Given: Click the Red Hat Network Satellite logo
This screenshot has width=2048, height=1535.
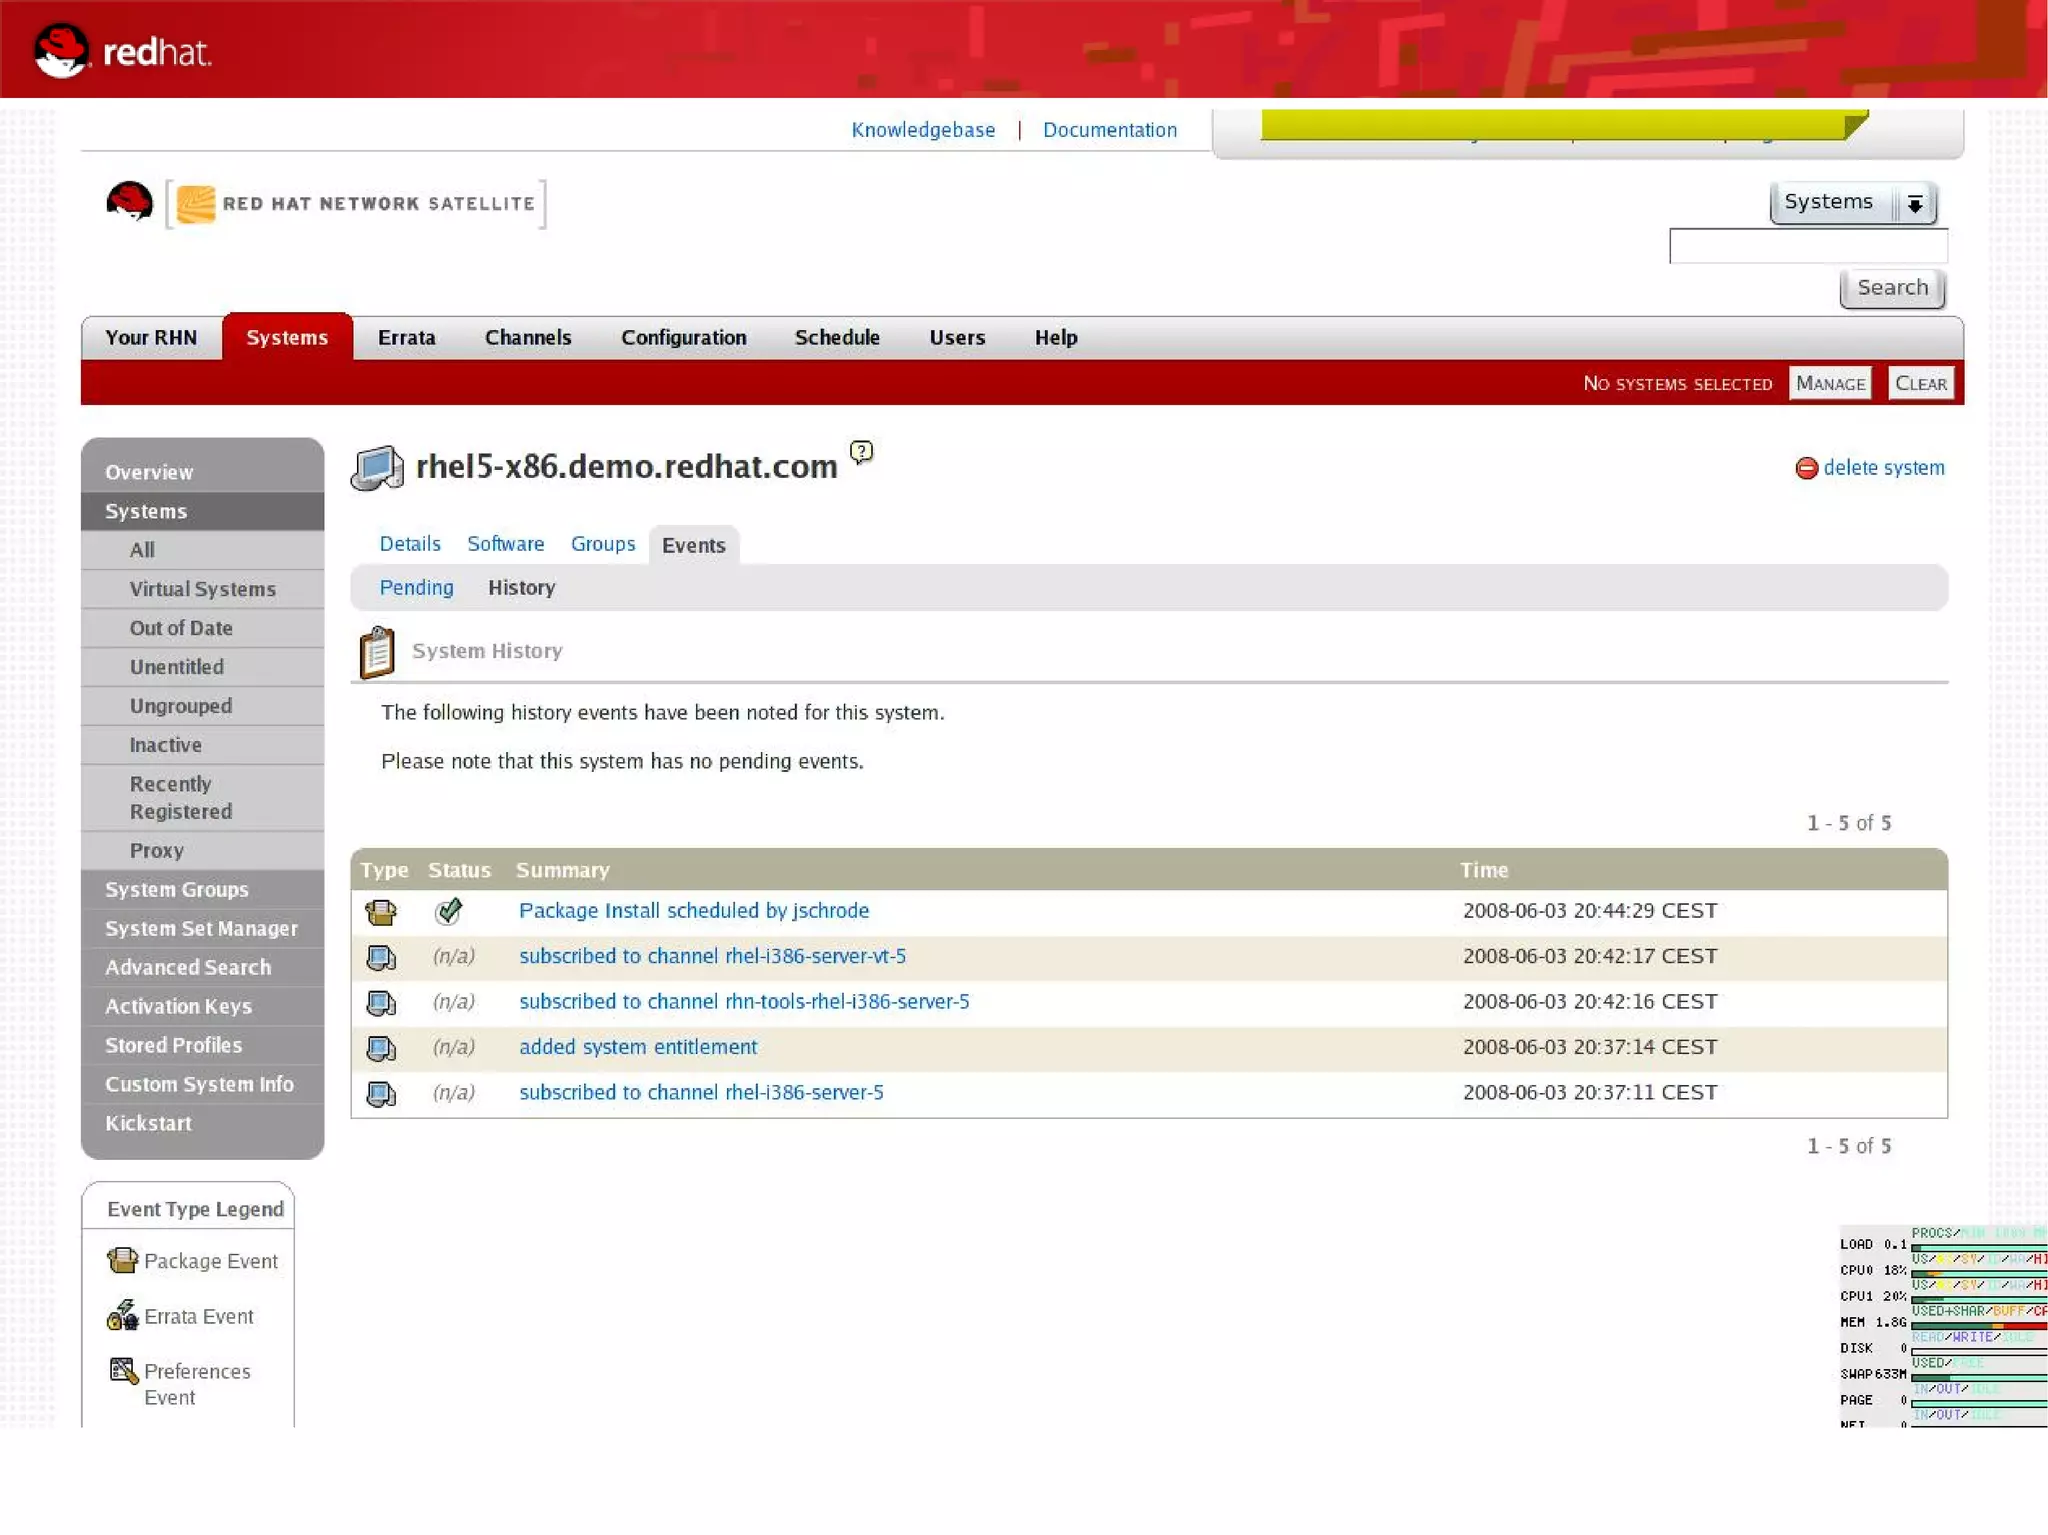Looking at the screenshot, I should click(355, 204).
